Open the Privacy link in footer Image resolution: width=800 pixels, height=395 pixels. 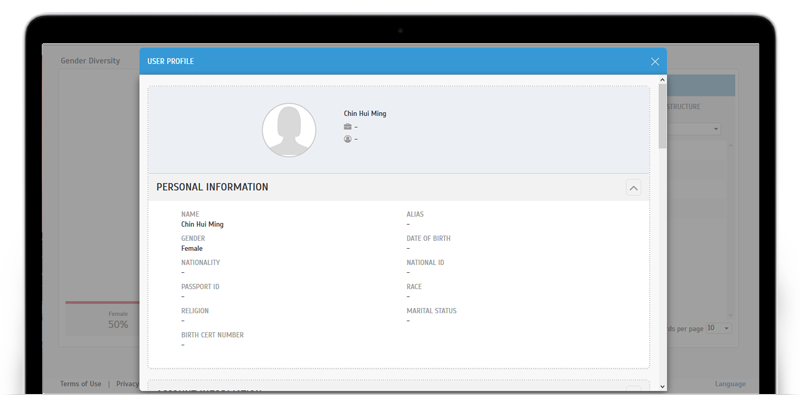pyautogui.click(x=127, y=384)
